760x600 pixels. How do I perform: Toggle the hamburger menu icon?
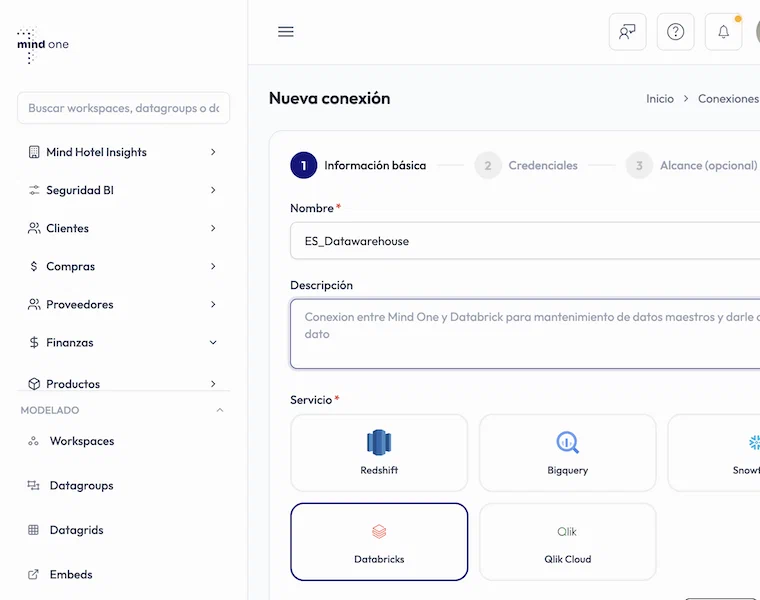[x=285, y=32]
